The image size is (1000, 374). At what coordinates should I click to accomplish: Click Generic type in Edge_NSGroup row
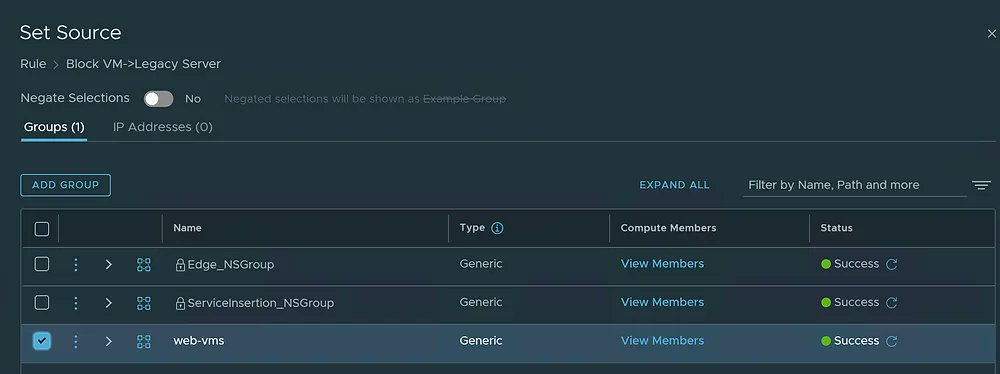pyautogui.click(x=481, y=264)
